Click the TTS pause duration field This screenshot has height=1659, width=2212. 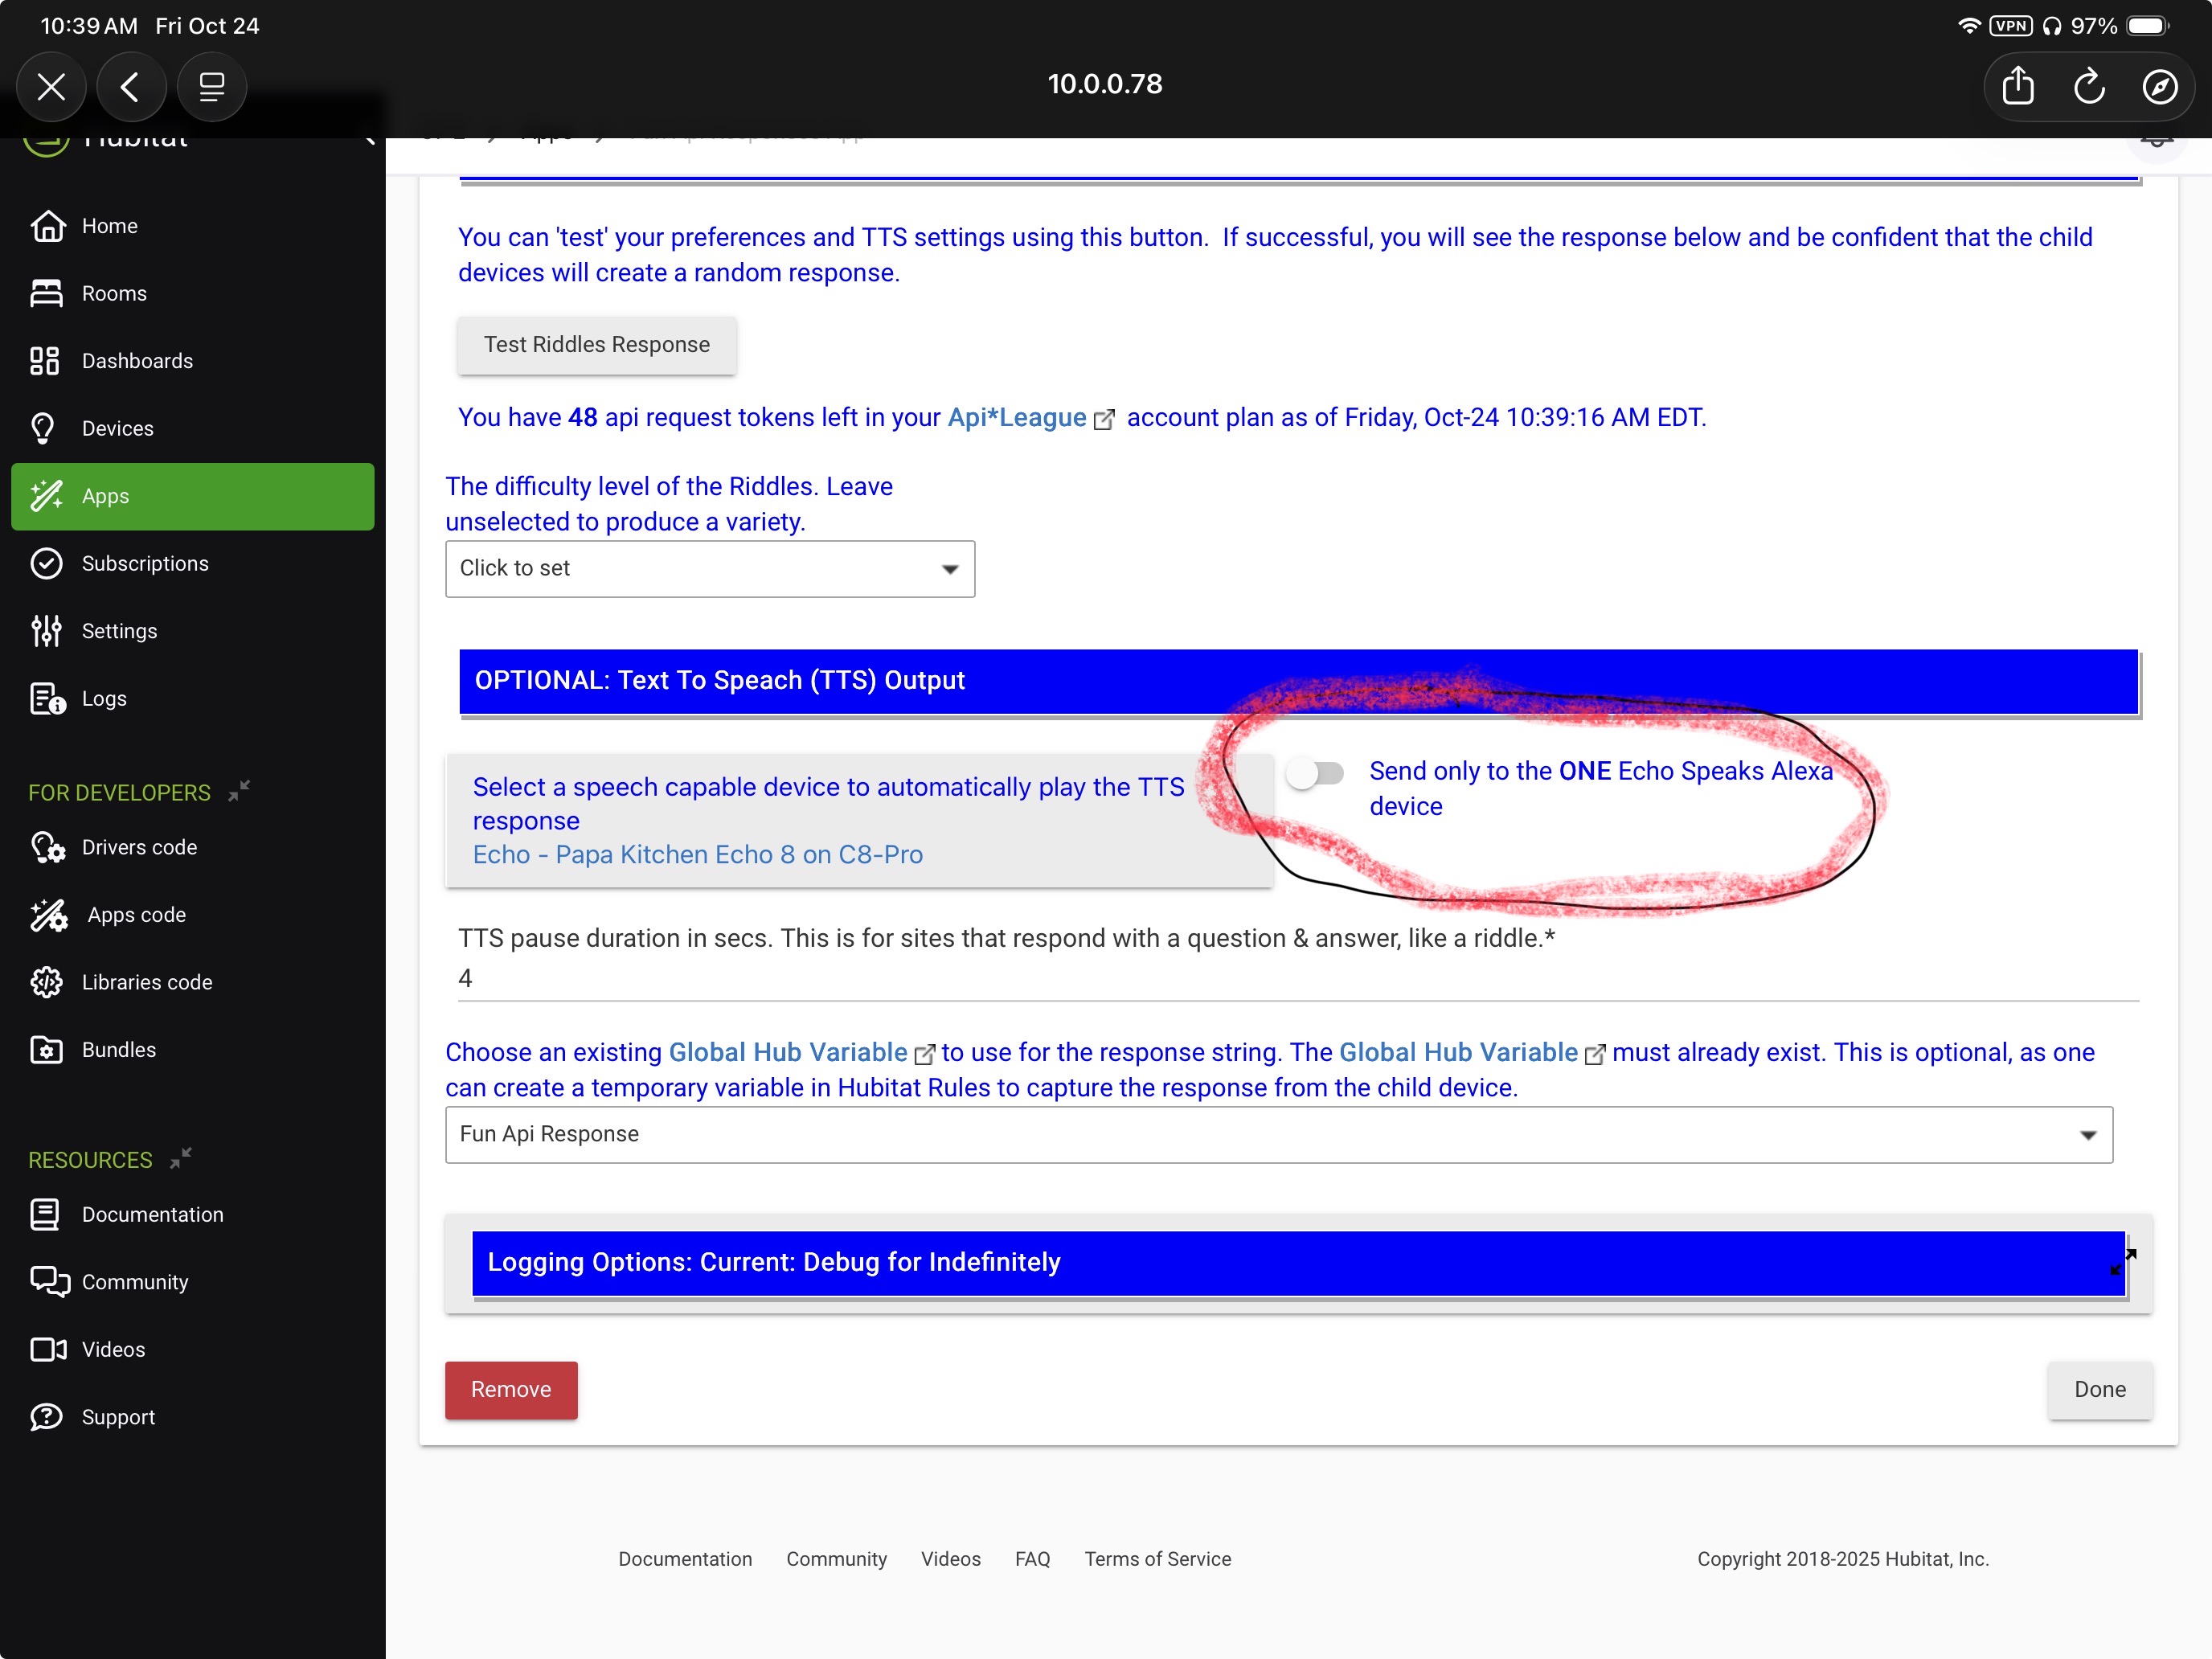coord(1297,978)
